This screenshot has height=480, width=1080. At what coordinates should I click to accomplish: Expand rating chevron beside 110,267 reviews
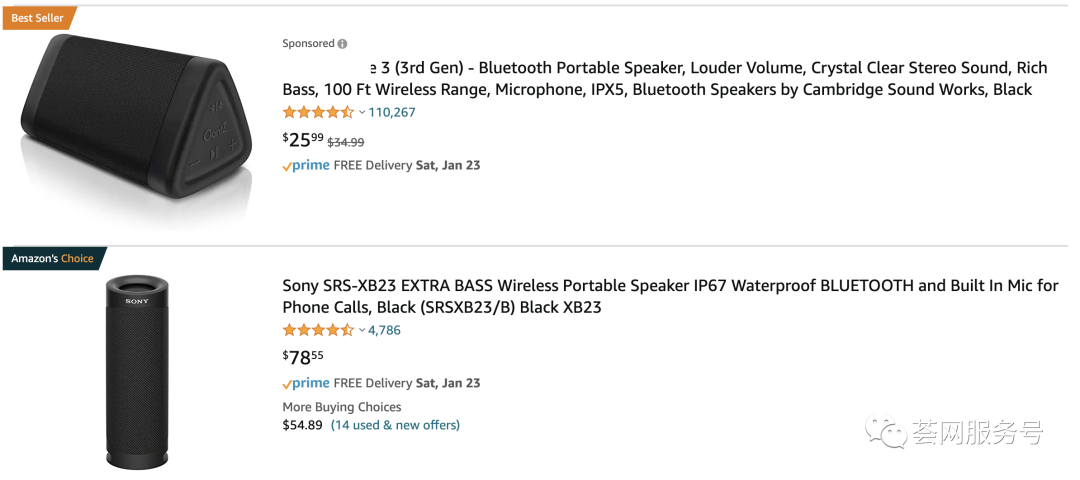pos(362,112)
